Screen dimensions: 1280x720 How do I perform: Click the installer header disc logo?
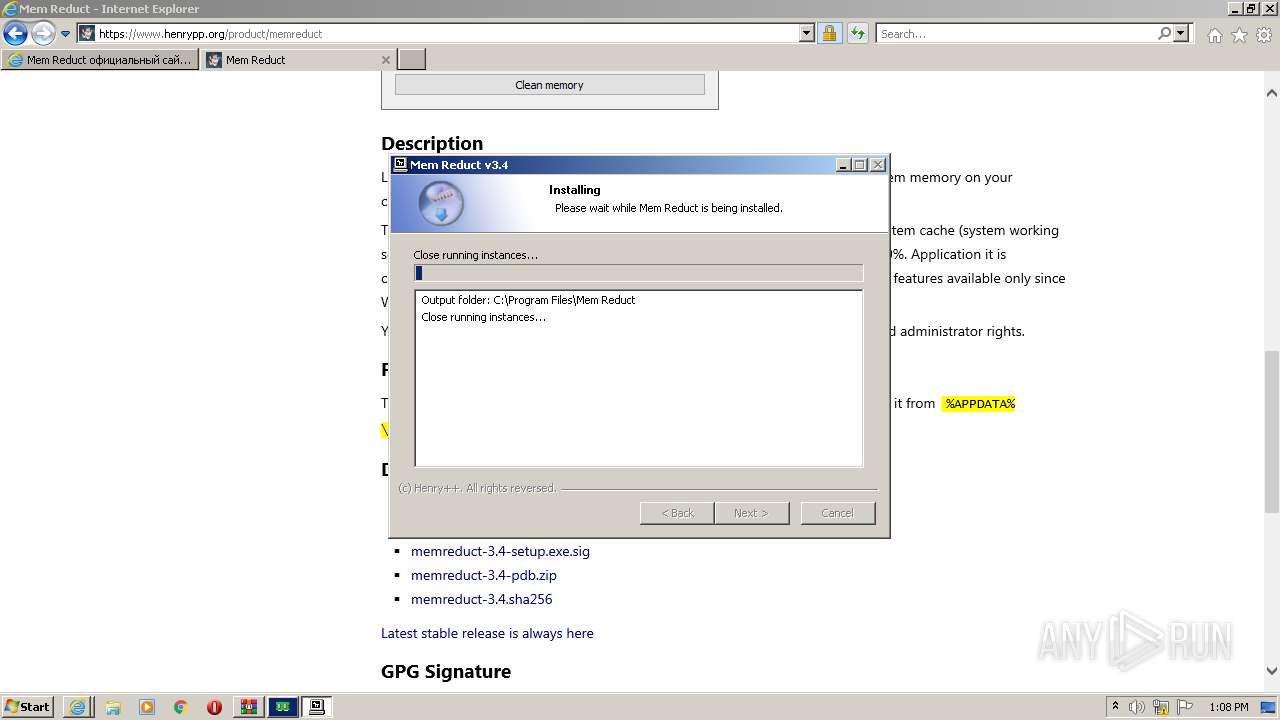[441, 203]
